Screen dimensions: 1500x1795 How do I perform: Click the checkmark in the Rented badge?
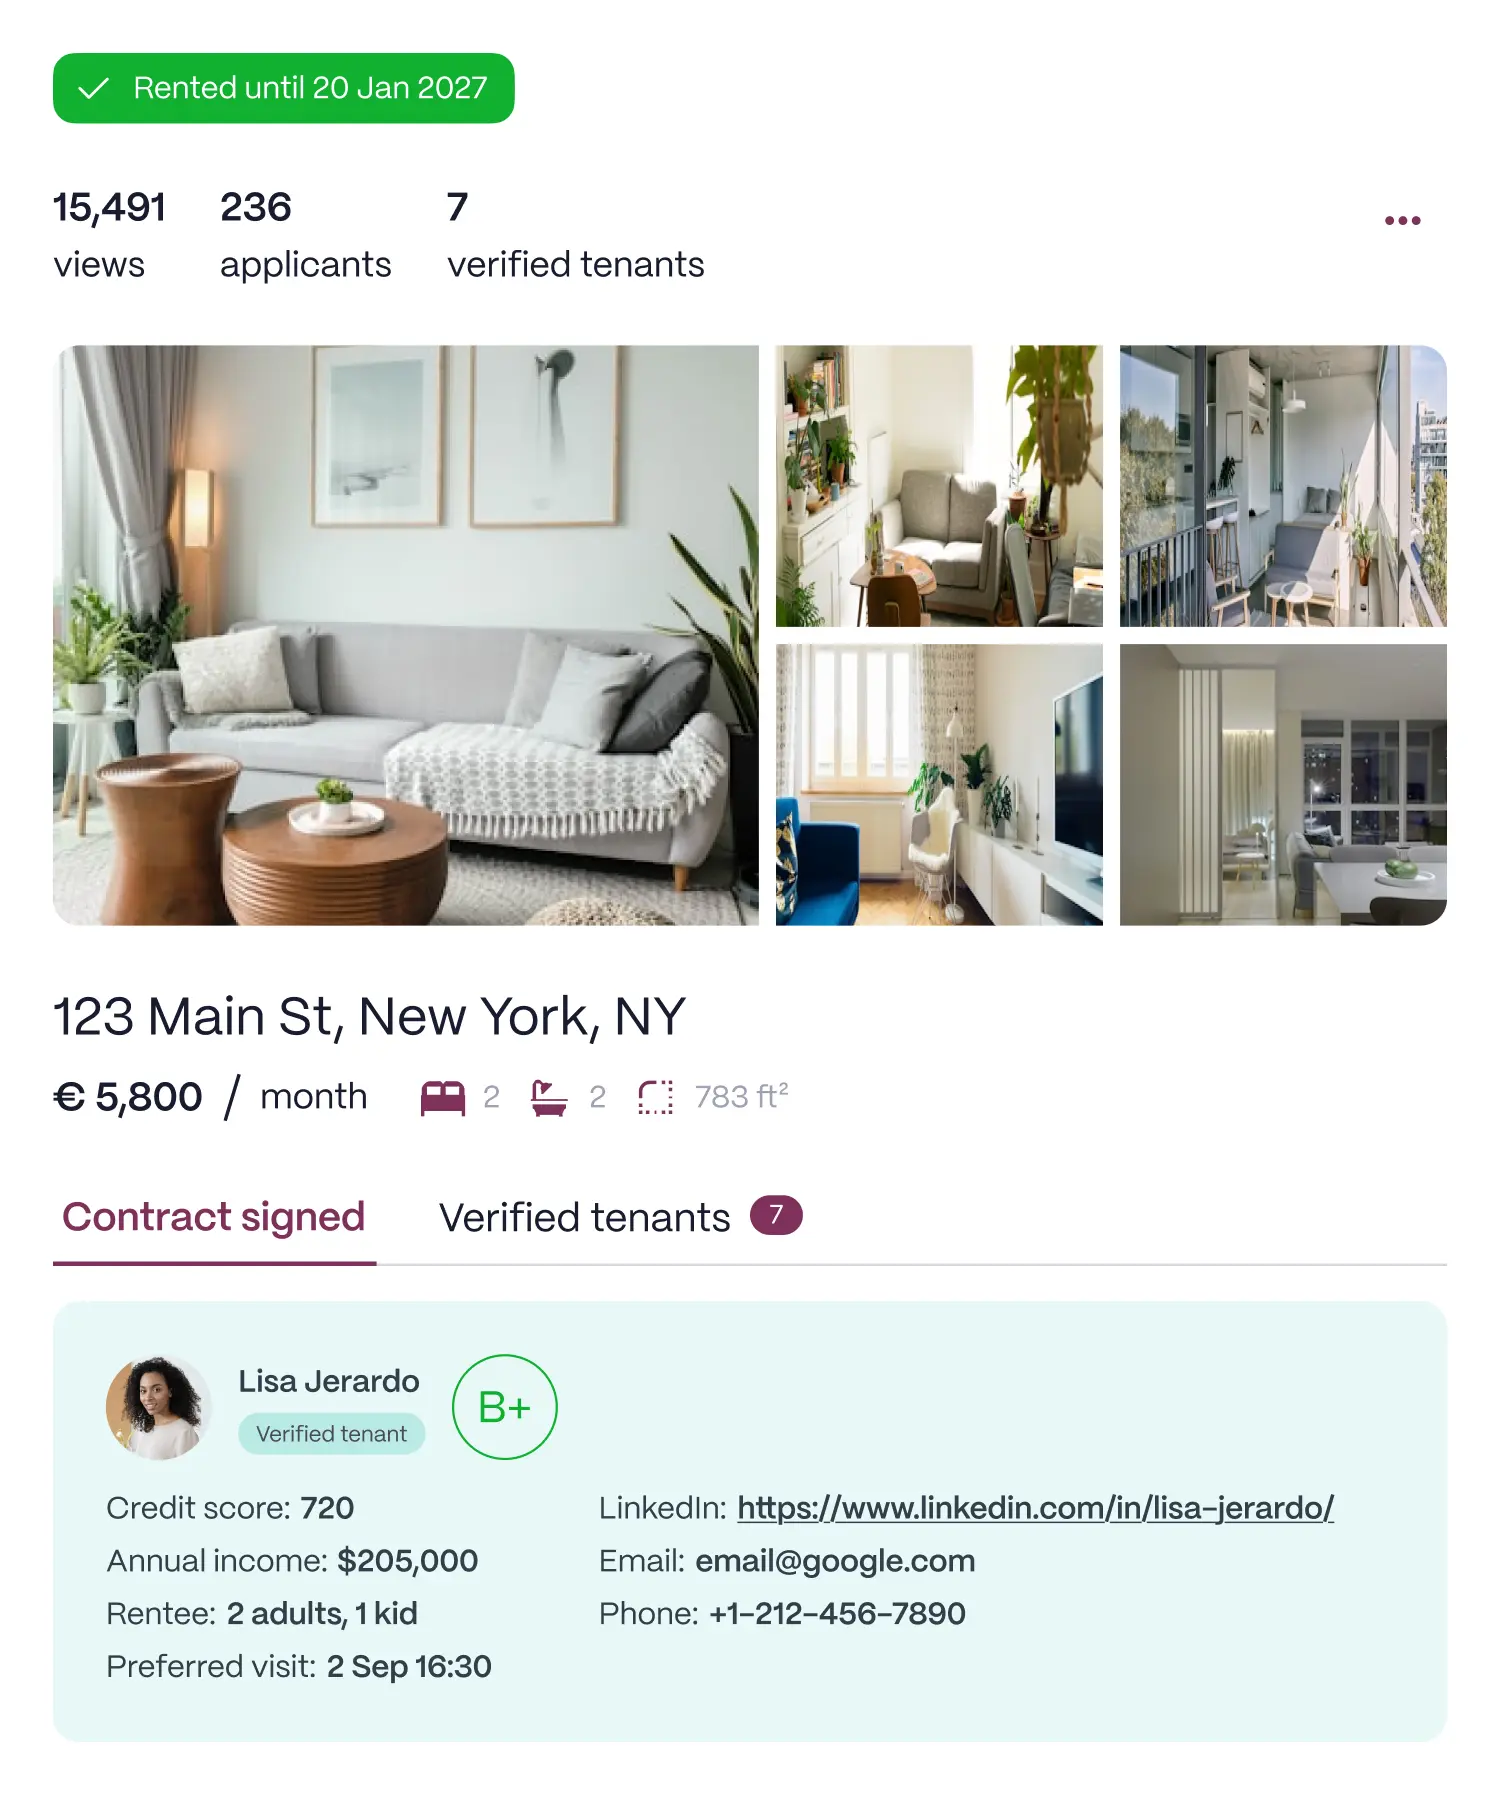(93, 88)
